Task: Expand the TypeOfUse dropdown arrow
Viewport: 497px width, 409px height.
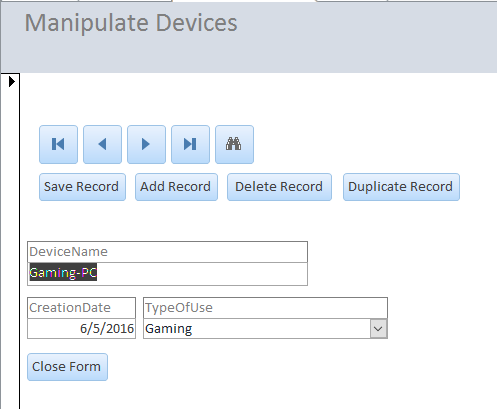Action: [378, 329]
